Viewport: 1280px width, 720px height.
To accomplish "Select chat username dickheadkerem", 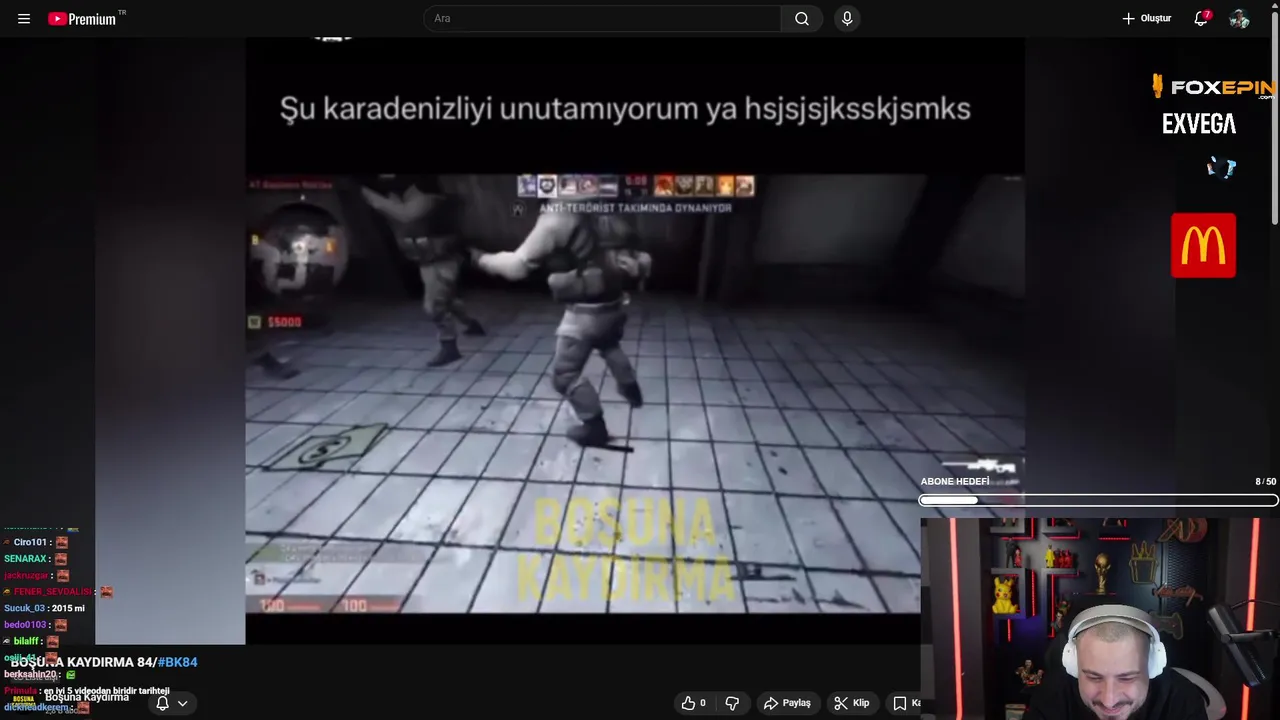I will coord(36,708).
